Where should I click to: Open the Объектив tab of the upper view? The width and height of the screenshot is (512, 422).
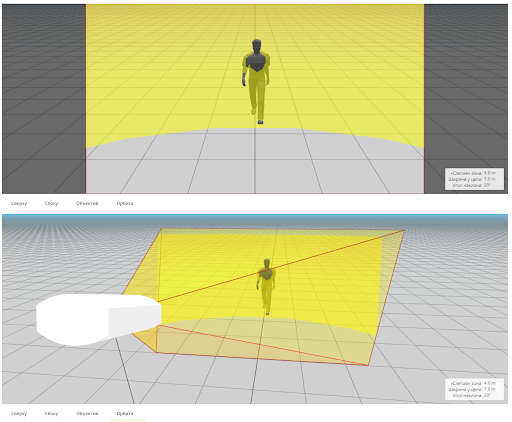pos(87,203)
